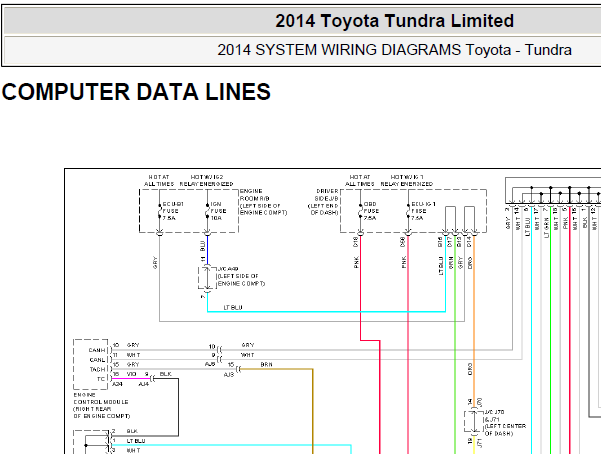The width and height of the screenshot is (601, 454).
Task: Select the "2014 SYSTEM WIRING DIAGRAMS Toyota - Tundra" subtitle
Action: coord(394,50)
